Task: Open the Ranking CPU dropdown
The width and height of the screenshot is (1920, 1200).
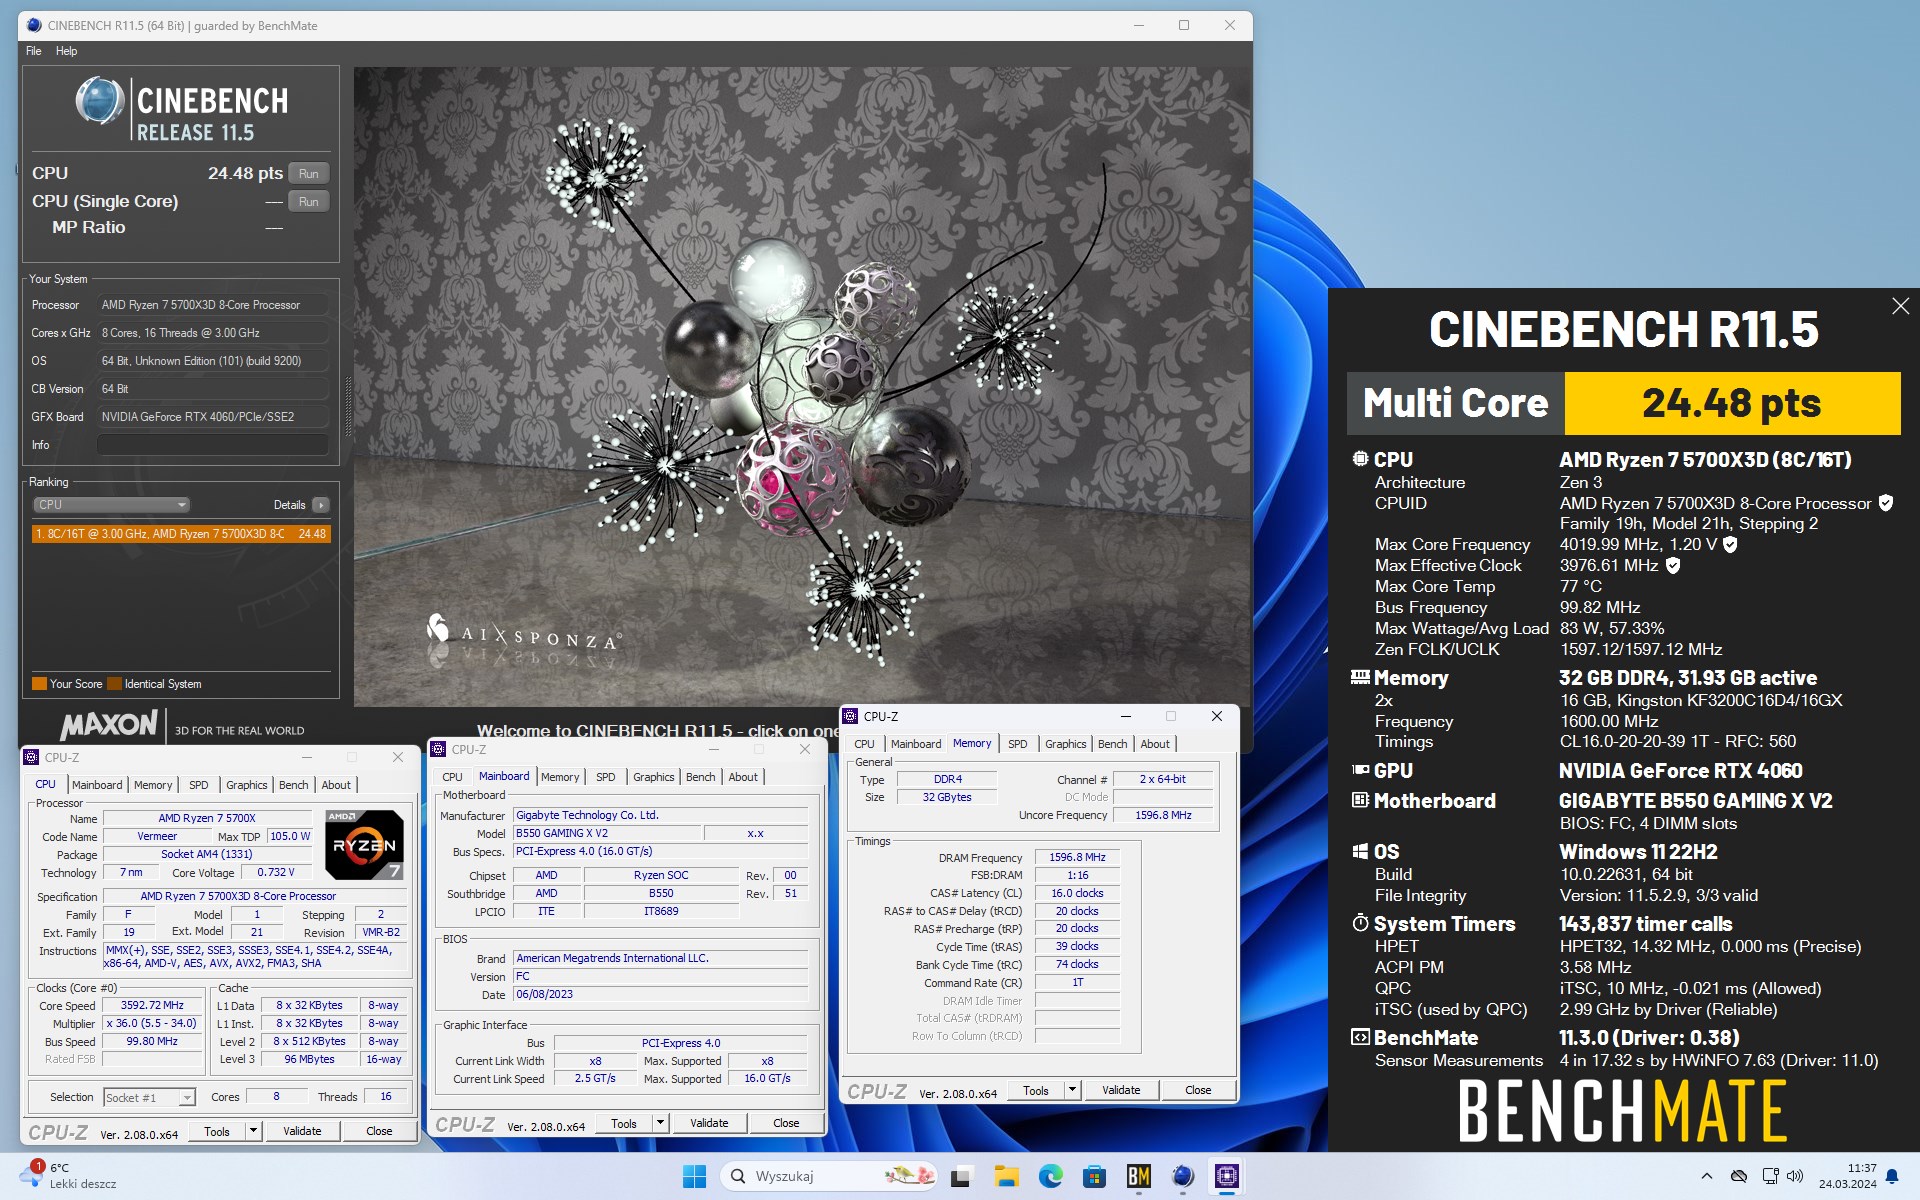Action: click(111, 505)
